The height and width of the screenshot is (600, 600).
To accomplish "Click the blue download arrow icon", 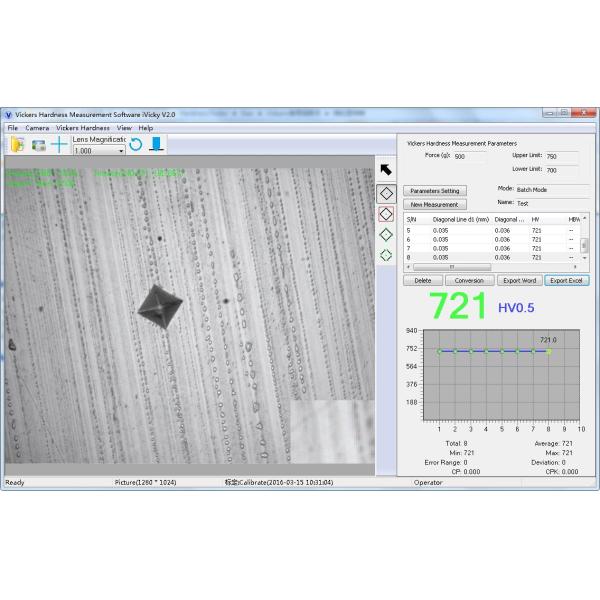I will pos(156,145).
